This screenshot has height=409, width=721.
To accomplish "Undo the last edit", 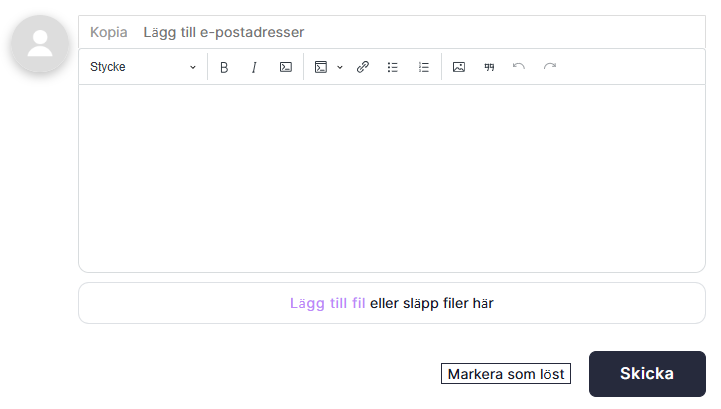I will pos(519,67).
